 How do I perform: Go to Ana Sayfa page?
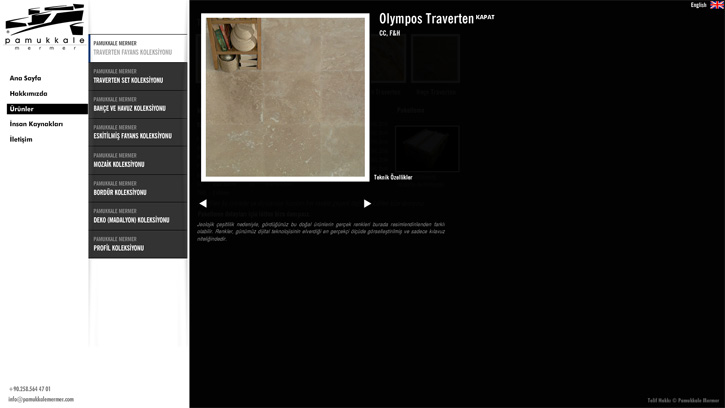click(26, 78)
